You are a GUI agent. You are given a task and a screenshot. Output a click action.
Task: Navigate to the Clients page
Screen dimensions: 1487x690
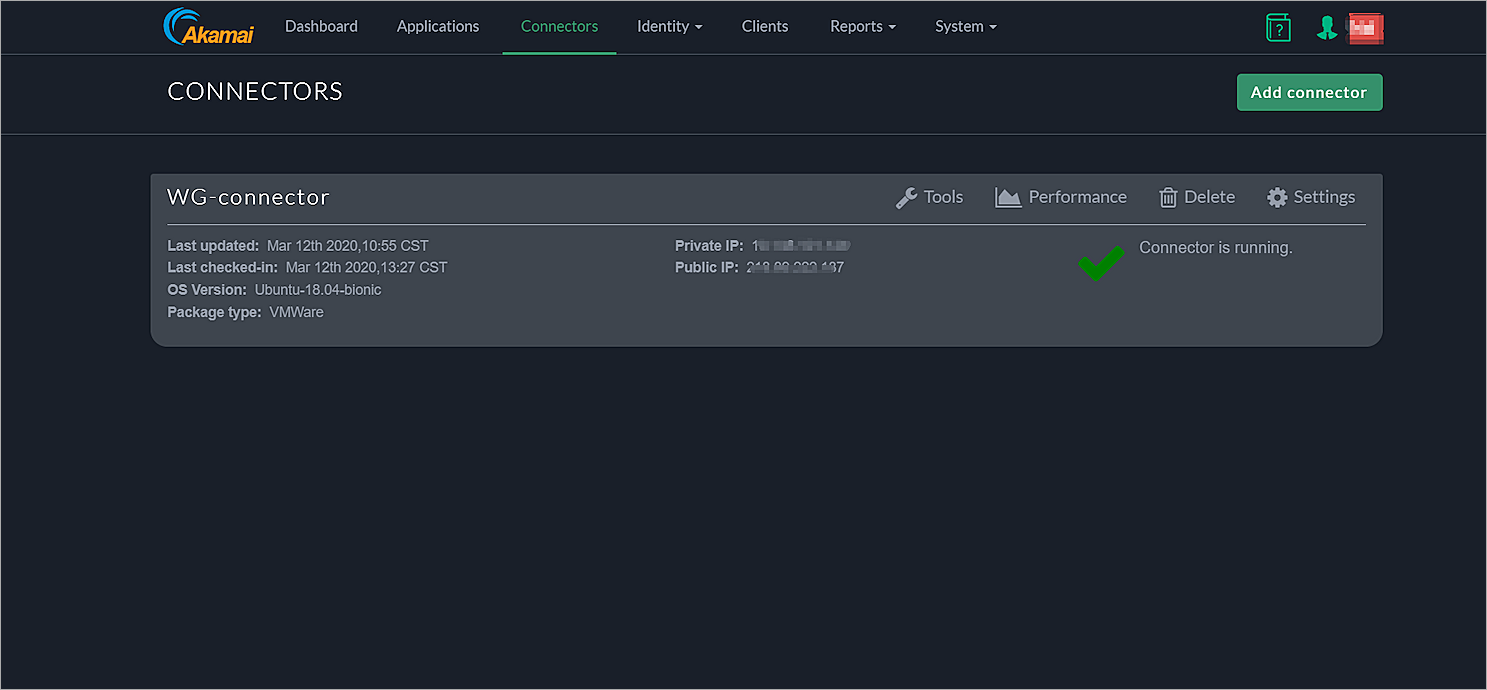click(765, 27)
